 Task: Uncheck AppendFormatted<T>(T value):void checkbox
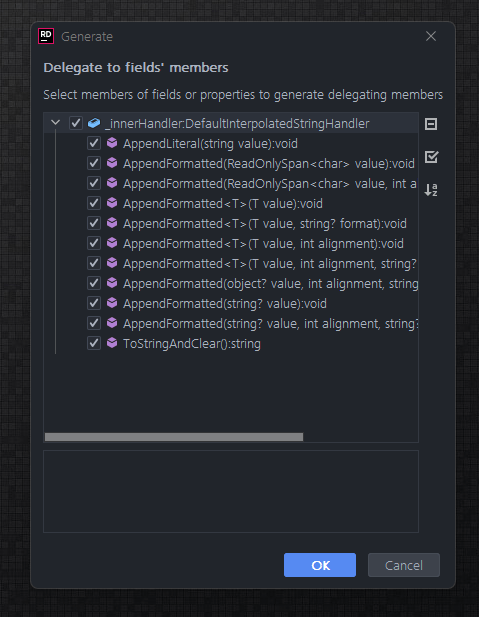[94, 203]
